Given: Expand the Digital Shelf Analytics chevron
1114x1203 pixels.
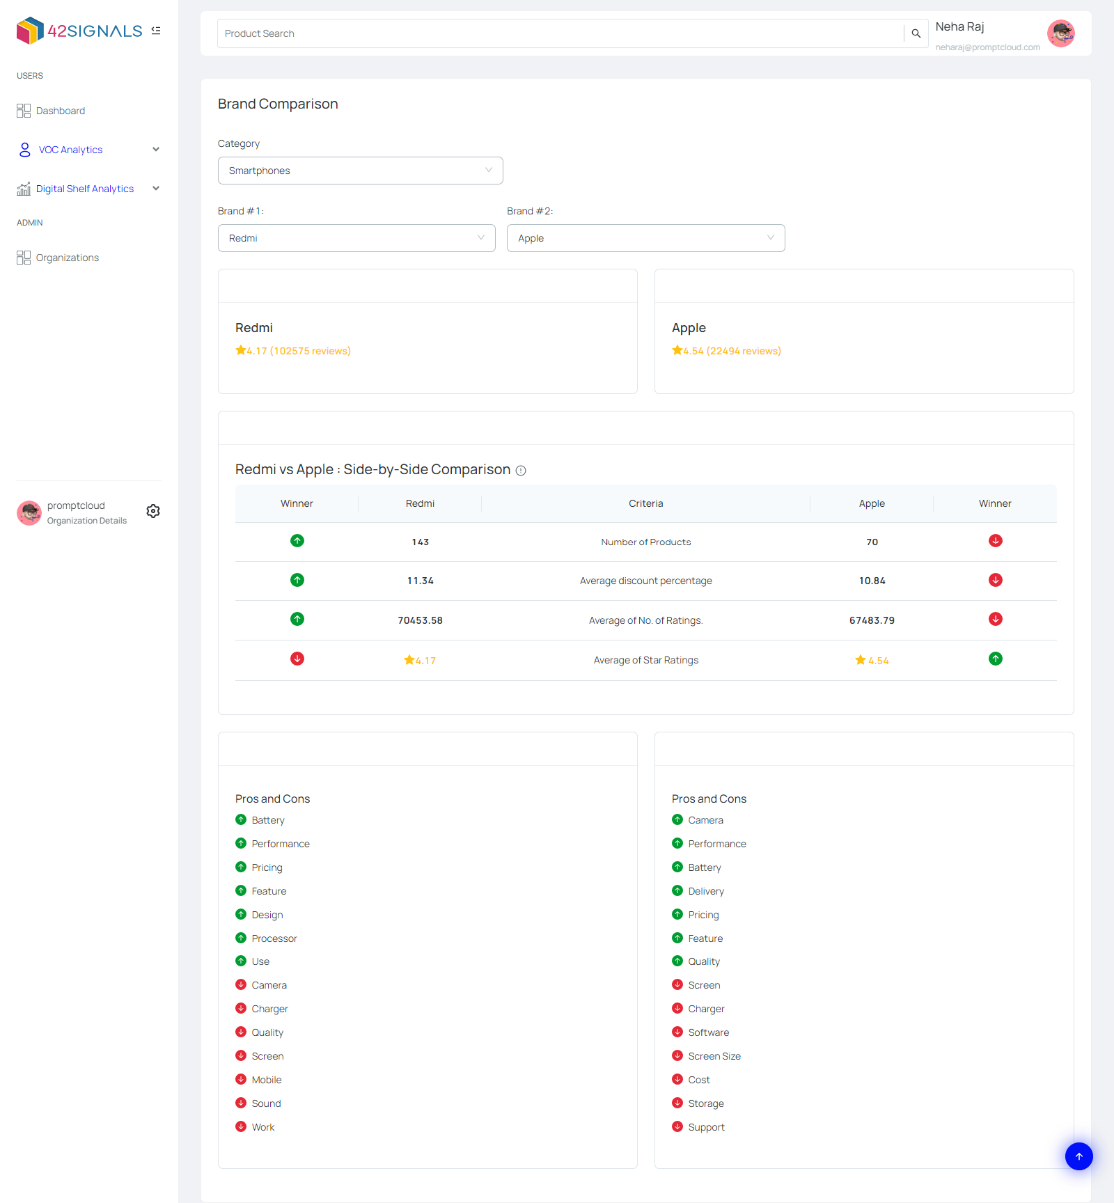Looking at the screenshot, I should tap(156, 189).
